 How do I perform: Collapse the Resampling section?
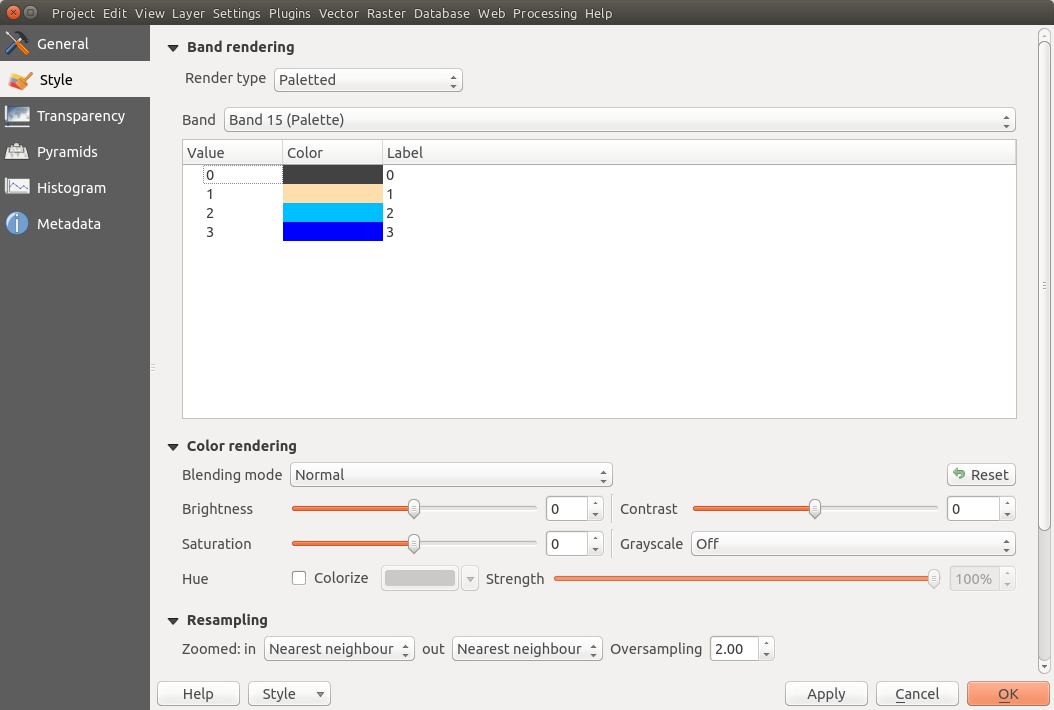coord(172,620)
